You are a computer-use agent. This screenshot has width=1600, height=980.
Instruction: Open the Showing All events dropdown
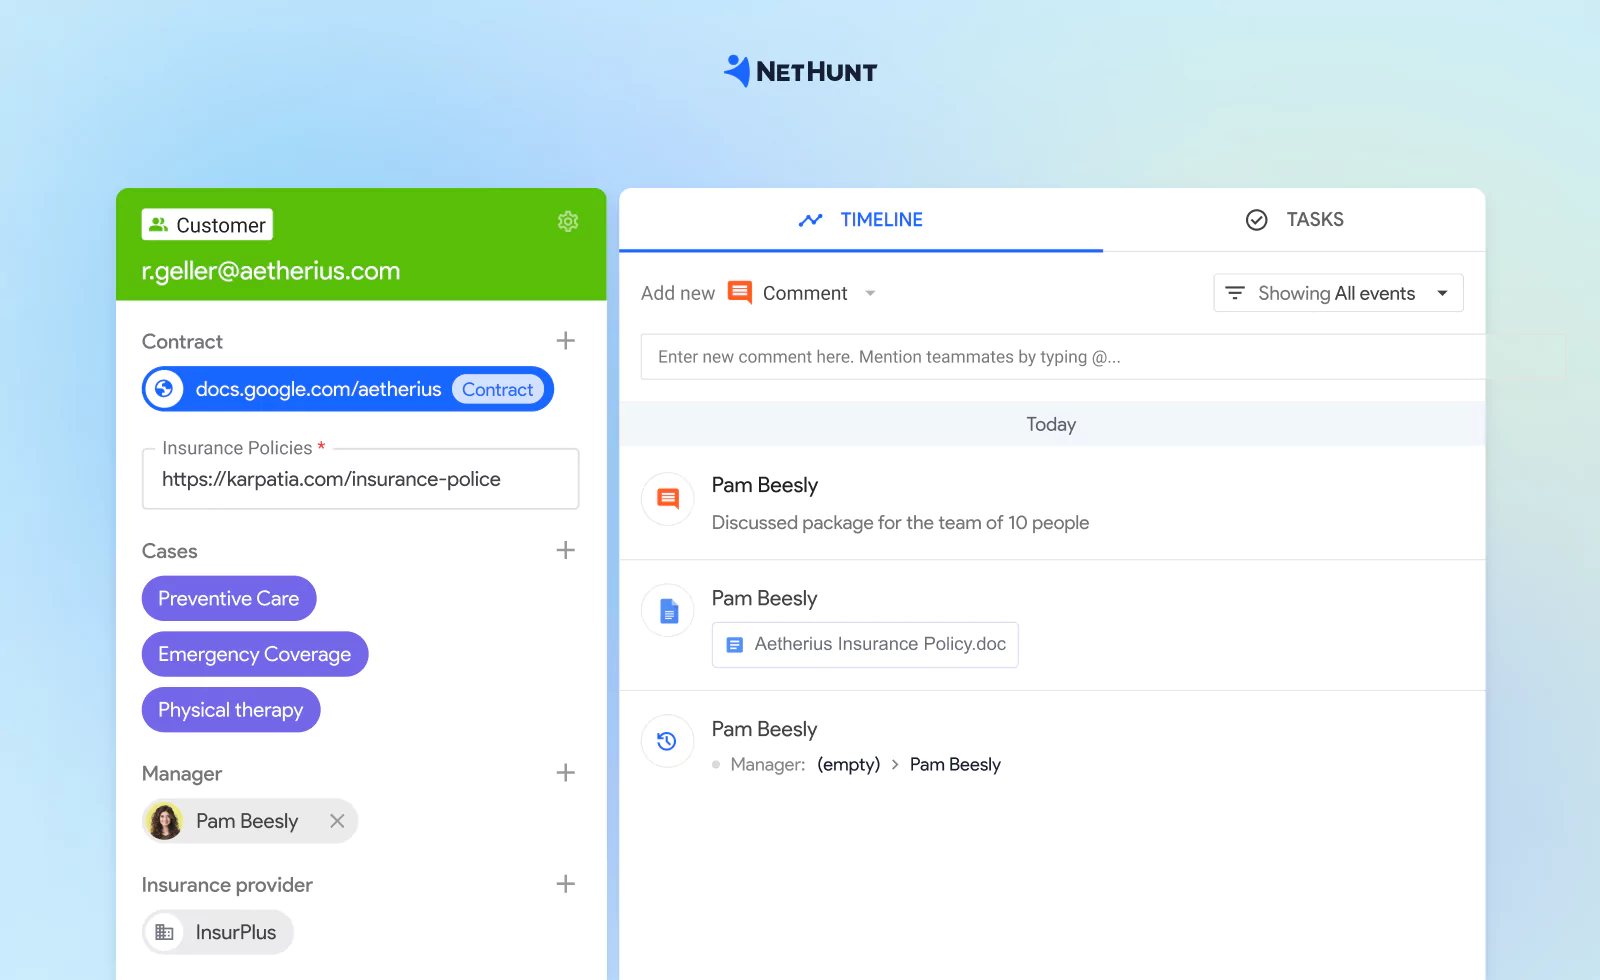tap(1442, 292)
